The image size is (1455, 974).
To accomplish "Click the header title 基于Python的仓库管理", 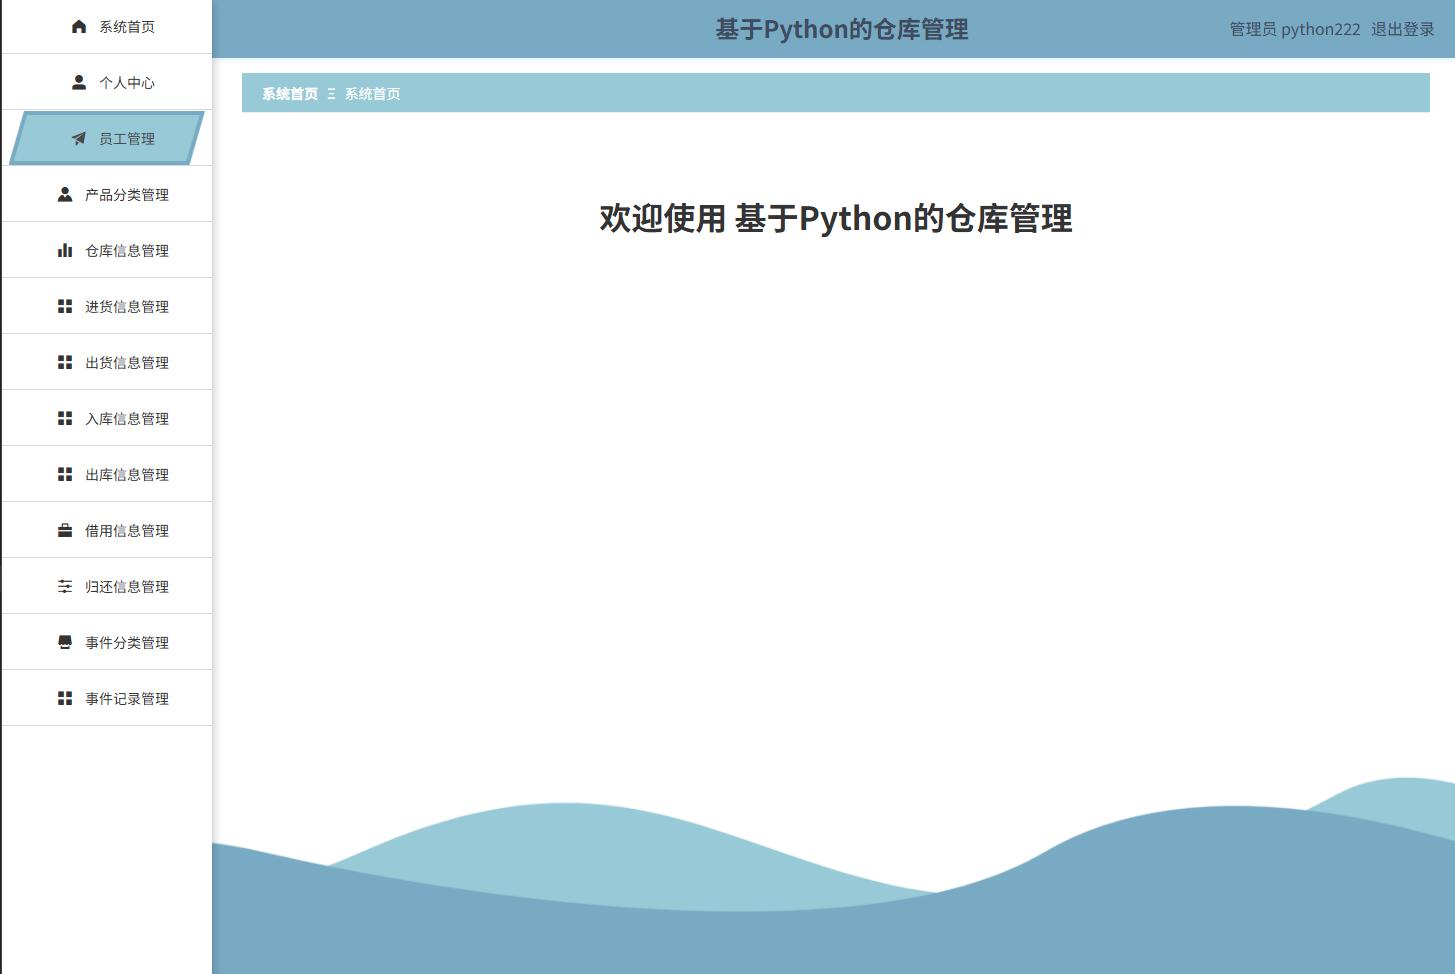I will 842,29.
